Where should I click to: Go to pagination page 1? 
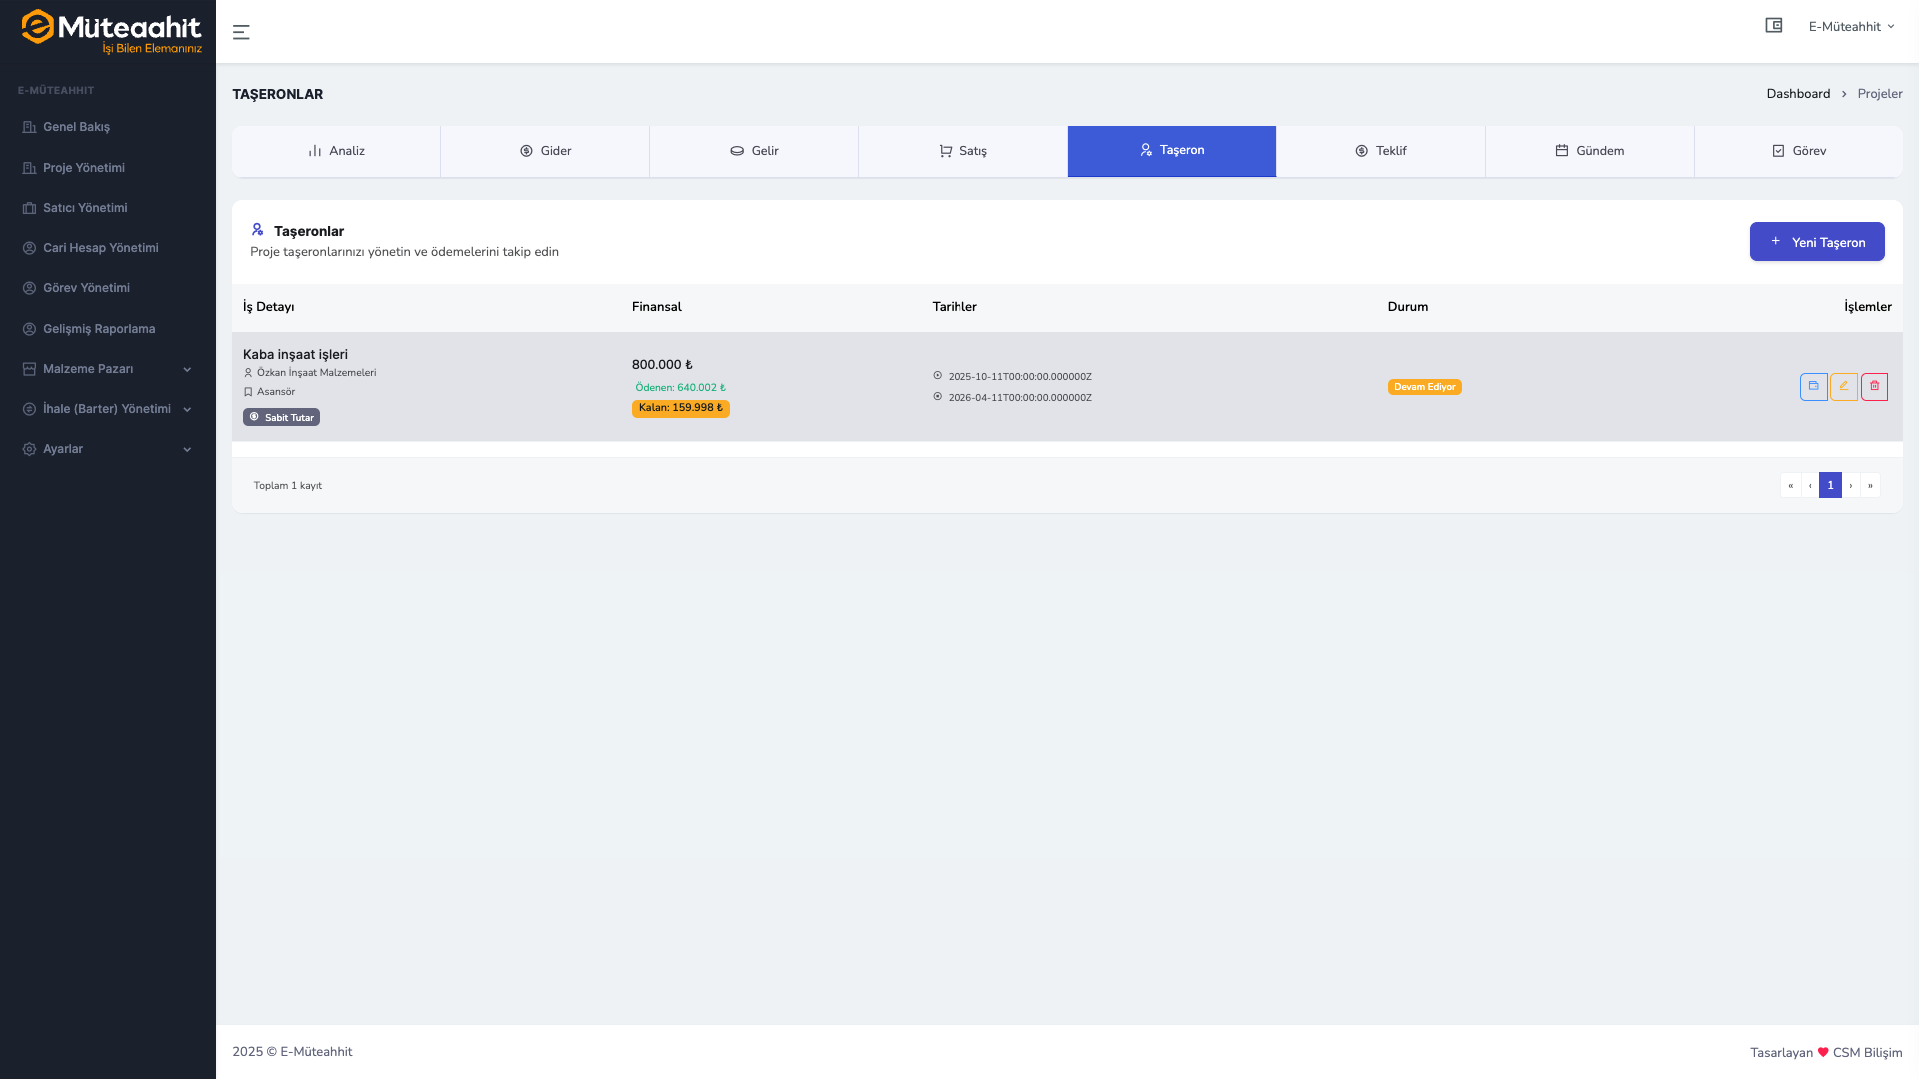pyautogui.click(x=1829, y=486)
